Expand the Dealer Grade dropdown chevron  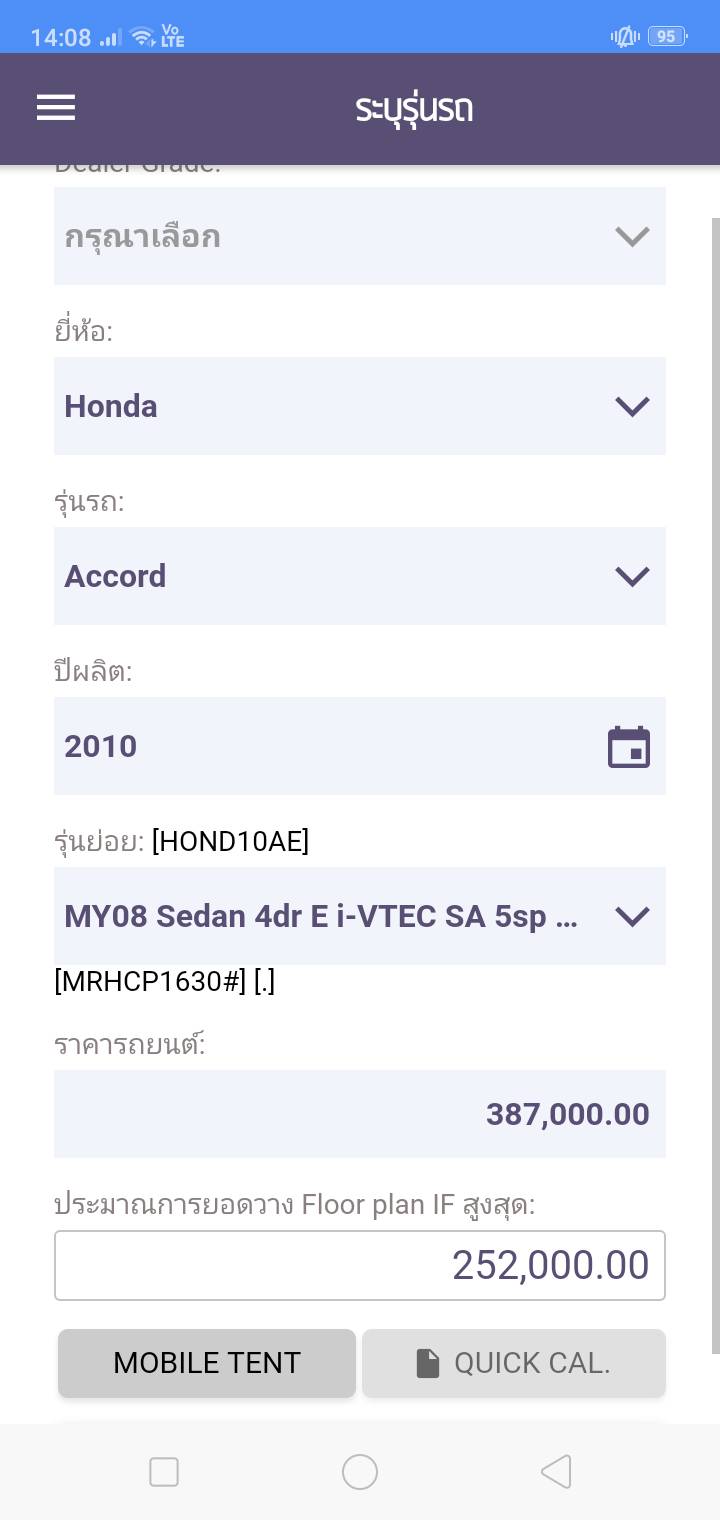coord(632,237)
